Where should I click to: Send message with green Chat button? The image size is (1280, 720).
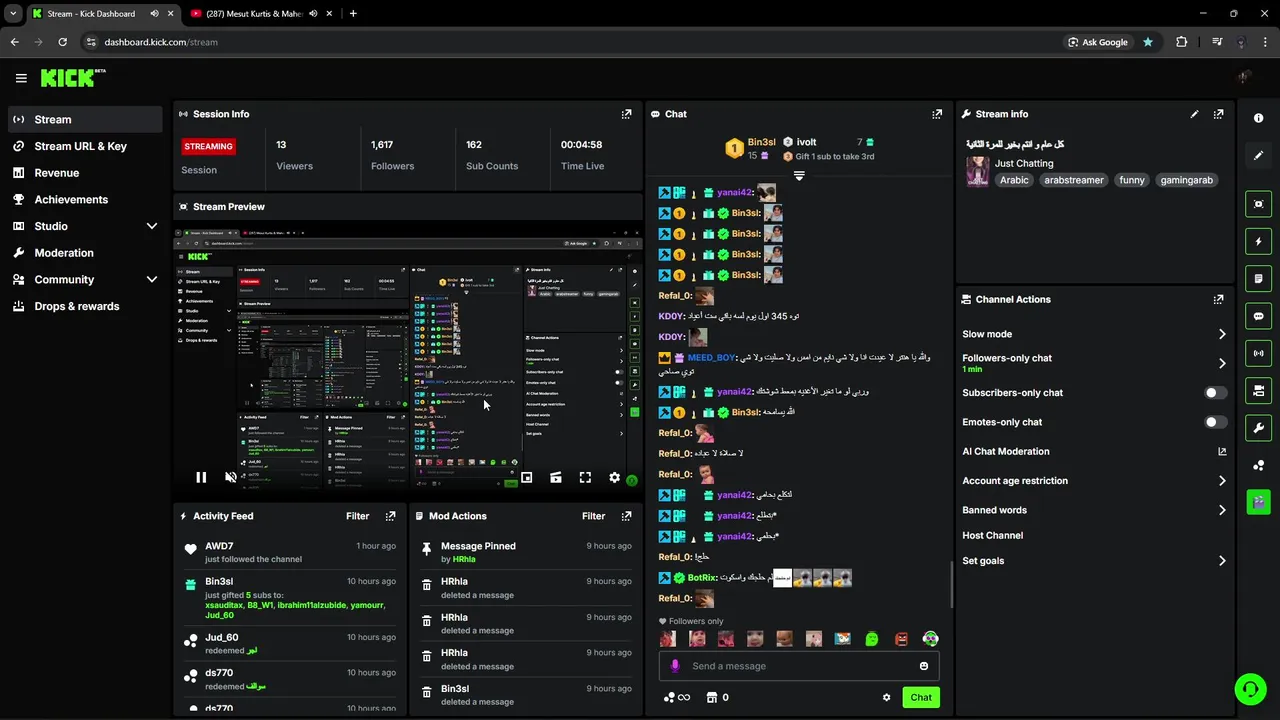921,698
